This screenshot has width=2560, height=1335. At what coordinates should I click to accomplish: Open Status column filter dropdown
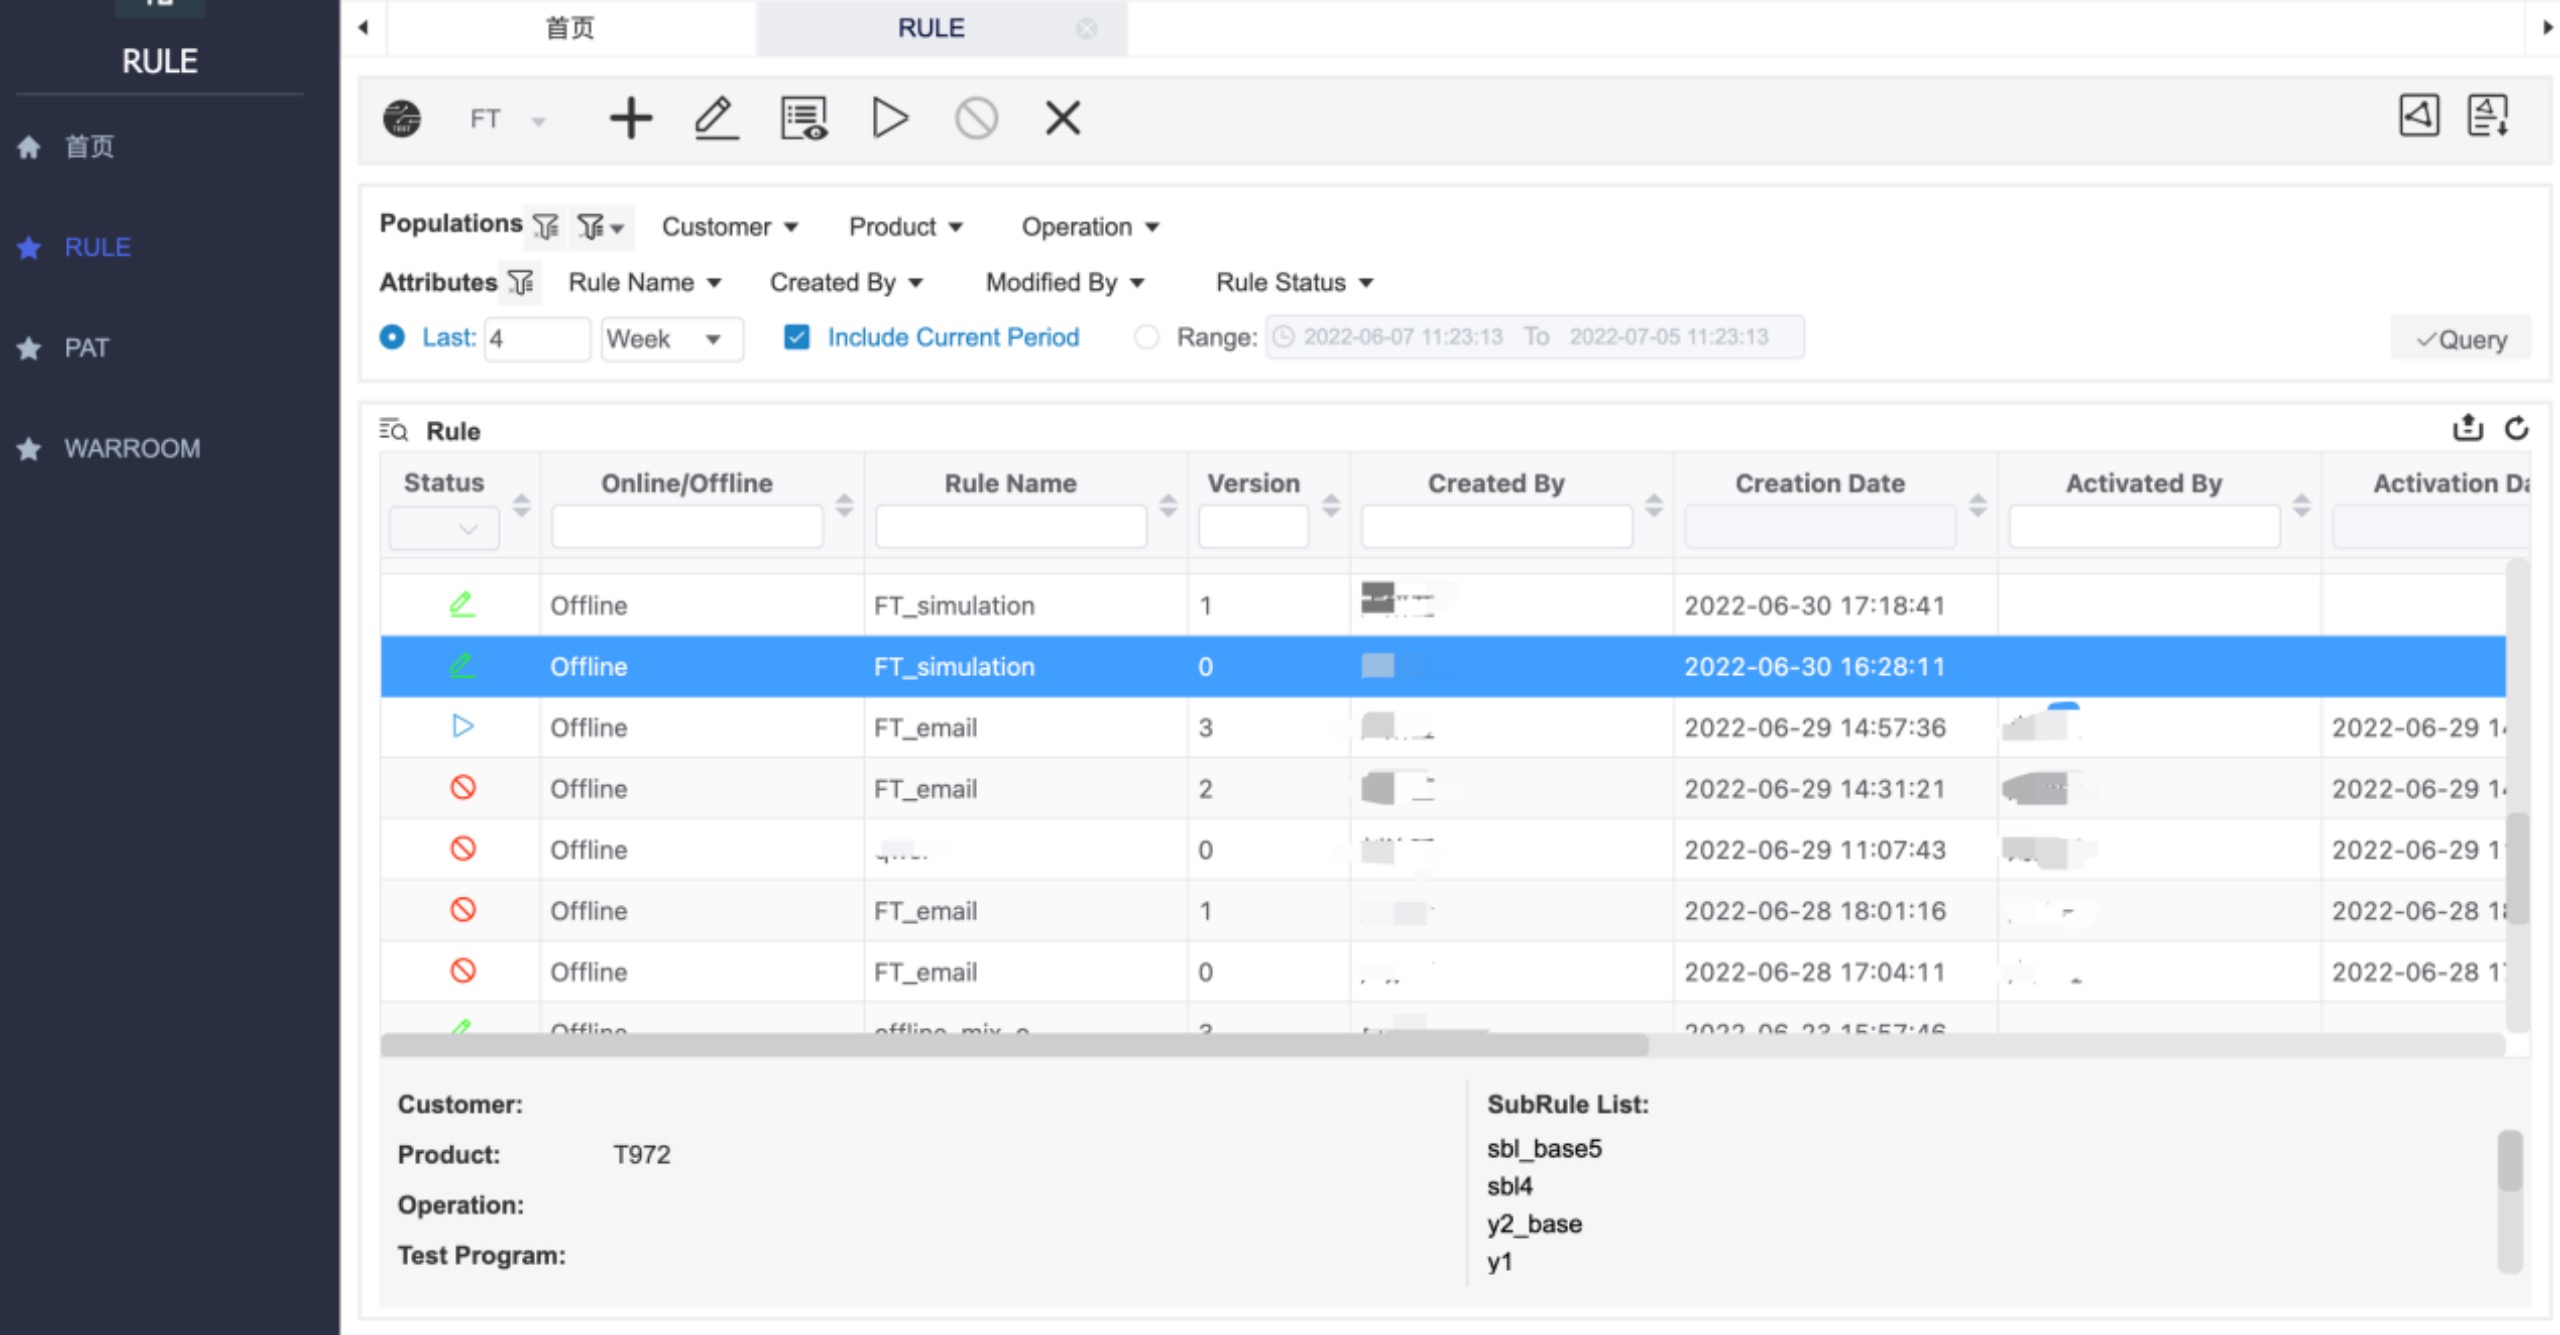tap(444, 528)
